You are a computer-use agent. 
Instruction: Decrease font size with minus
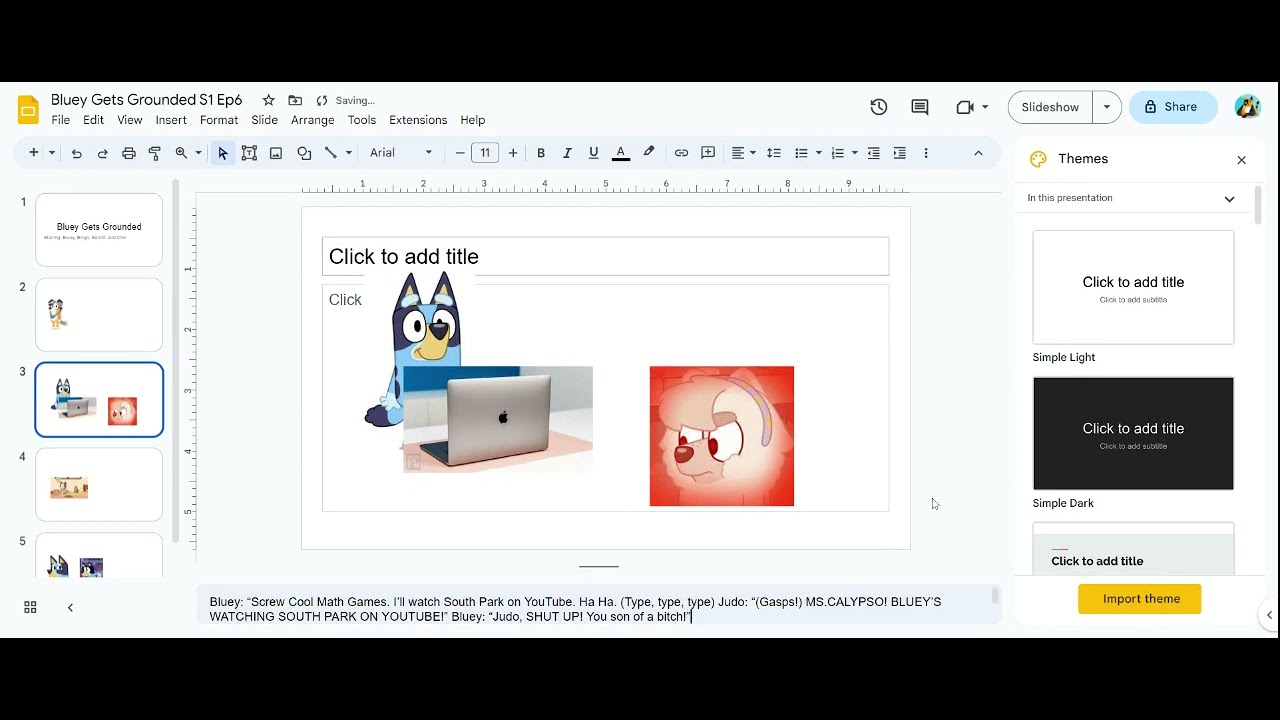coord(460,153)
